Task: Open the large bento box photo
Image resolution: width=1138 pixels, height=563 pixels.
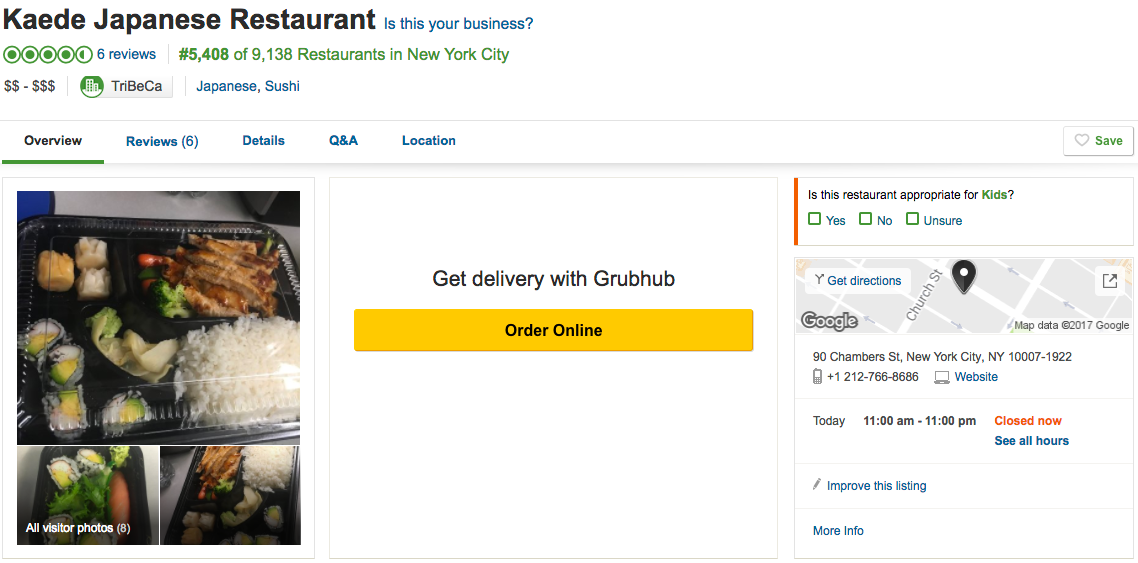Action: point(158,317)
